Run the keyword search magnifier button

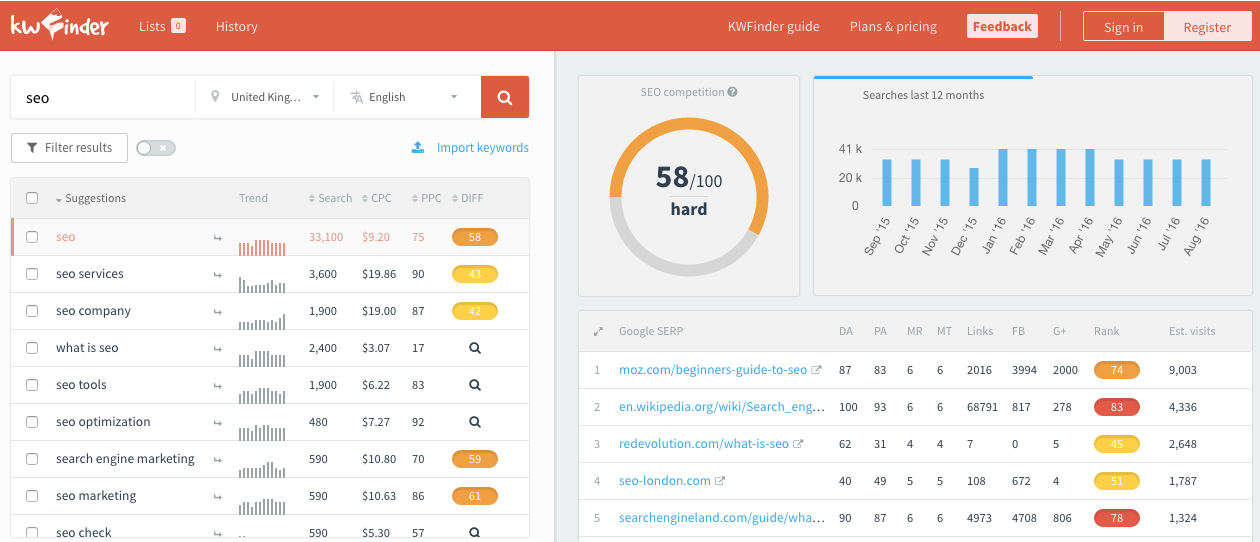click(x=505, y=97)
